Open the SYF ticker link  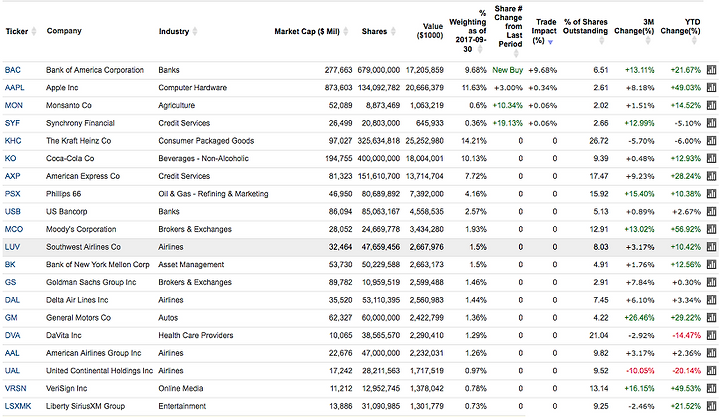tap(12, 123)
